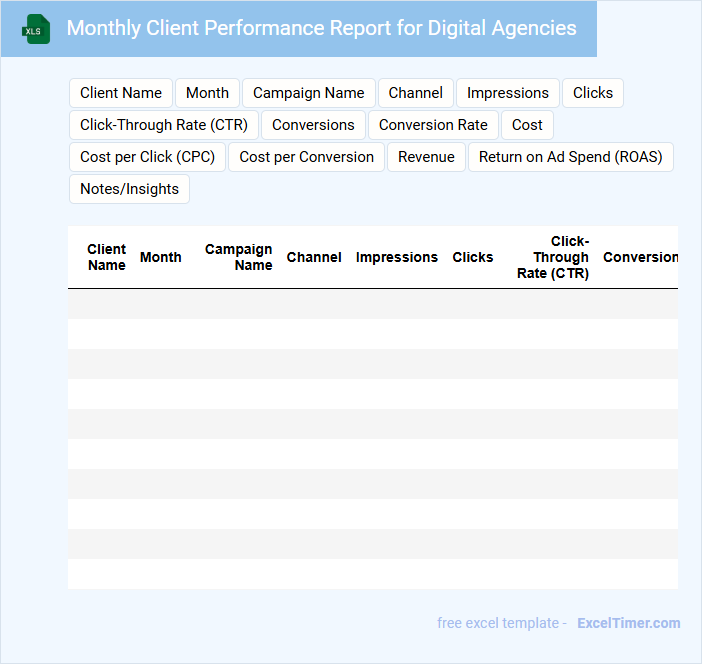Select the Cost per Conversion tag

[x=306, y=157]
